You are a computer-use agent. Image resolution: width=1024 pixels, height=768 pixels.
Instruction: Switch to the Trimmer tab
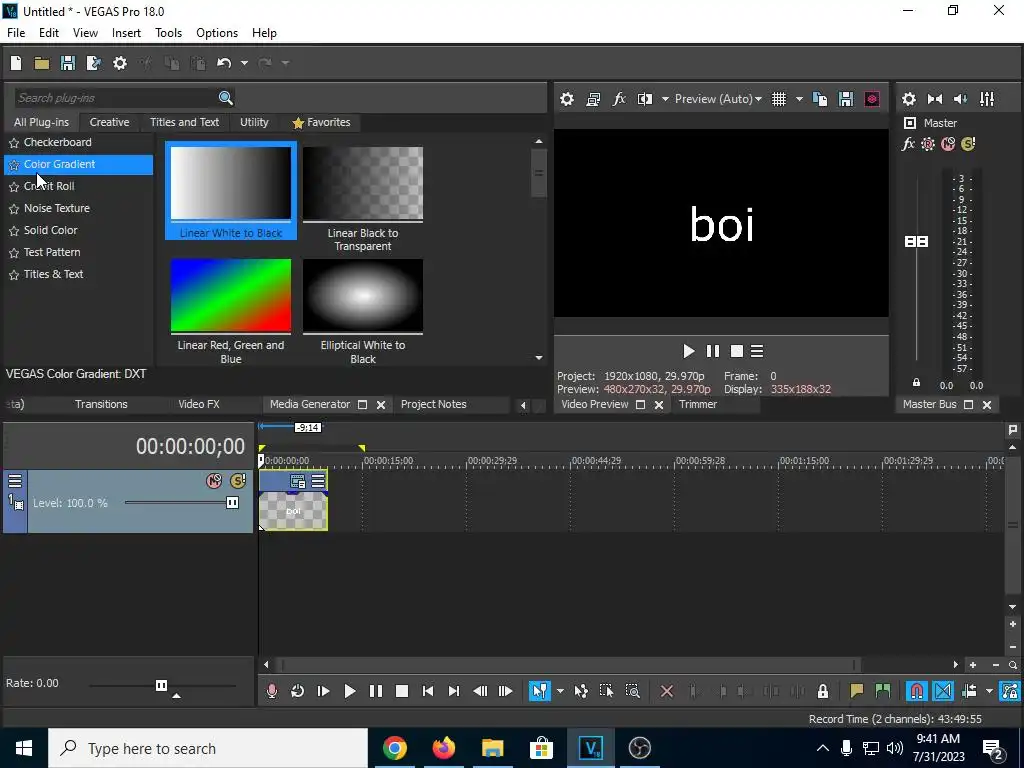point(697,404)
